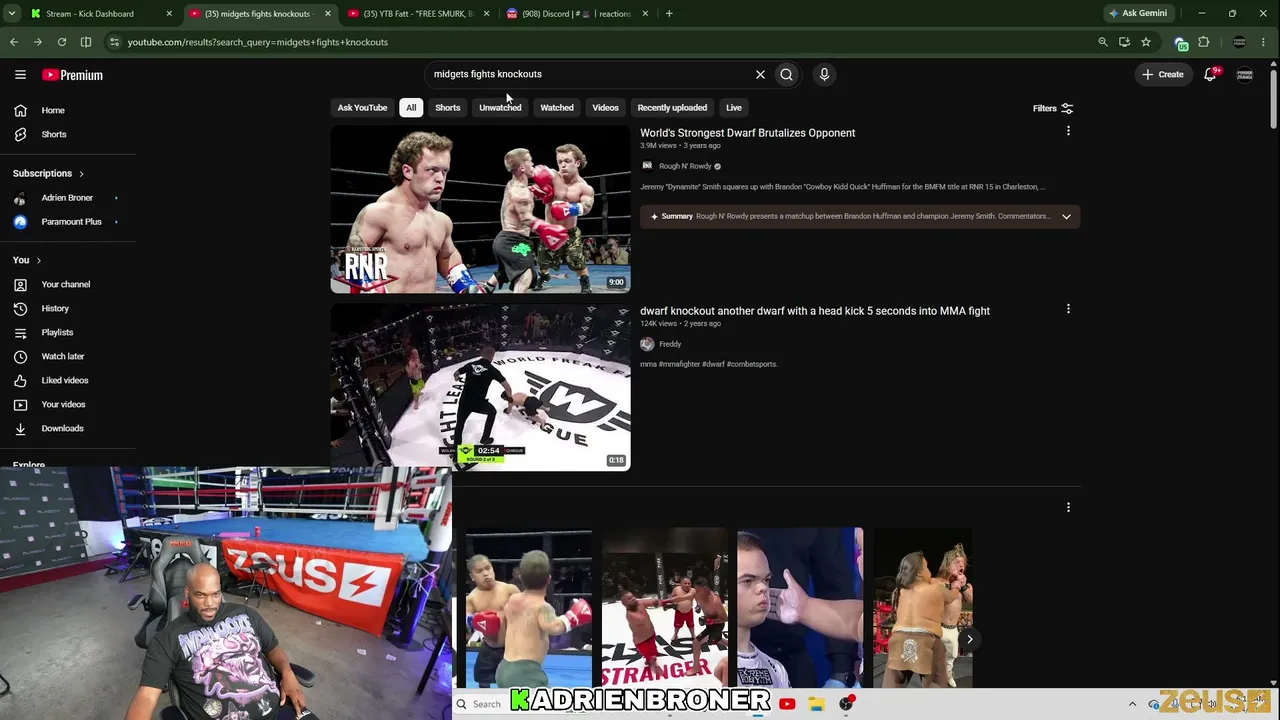Open more options for the Shorts shelf

point(1068,507)
